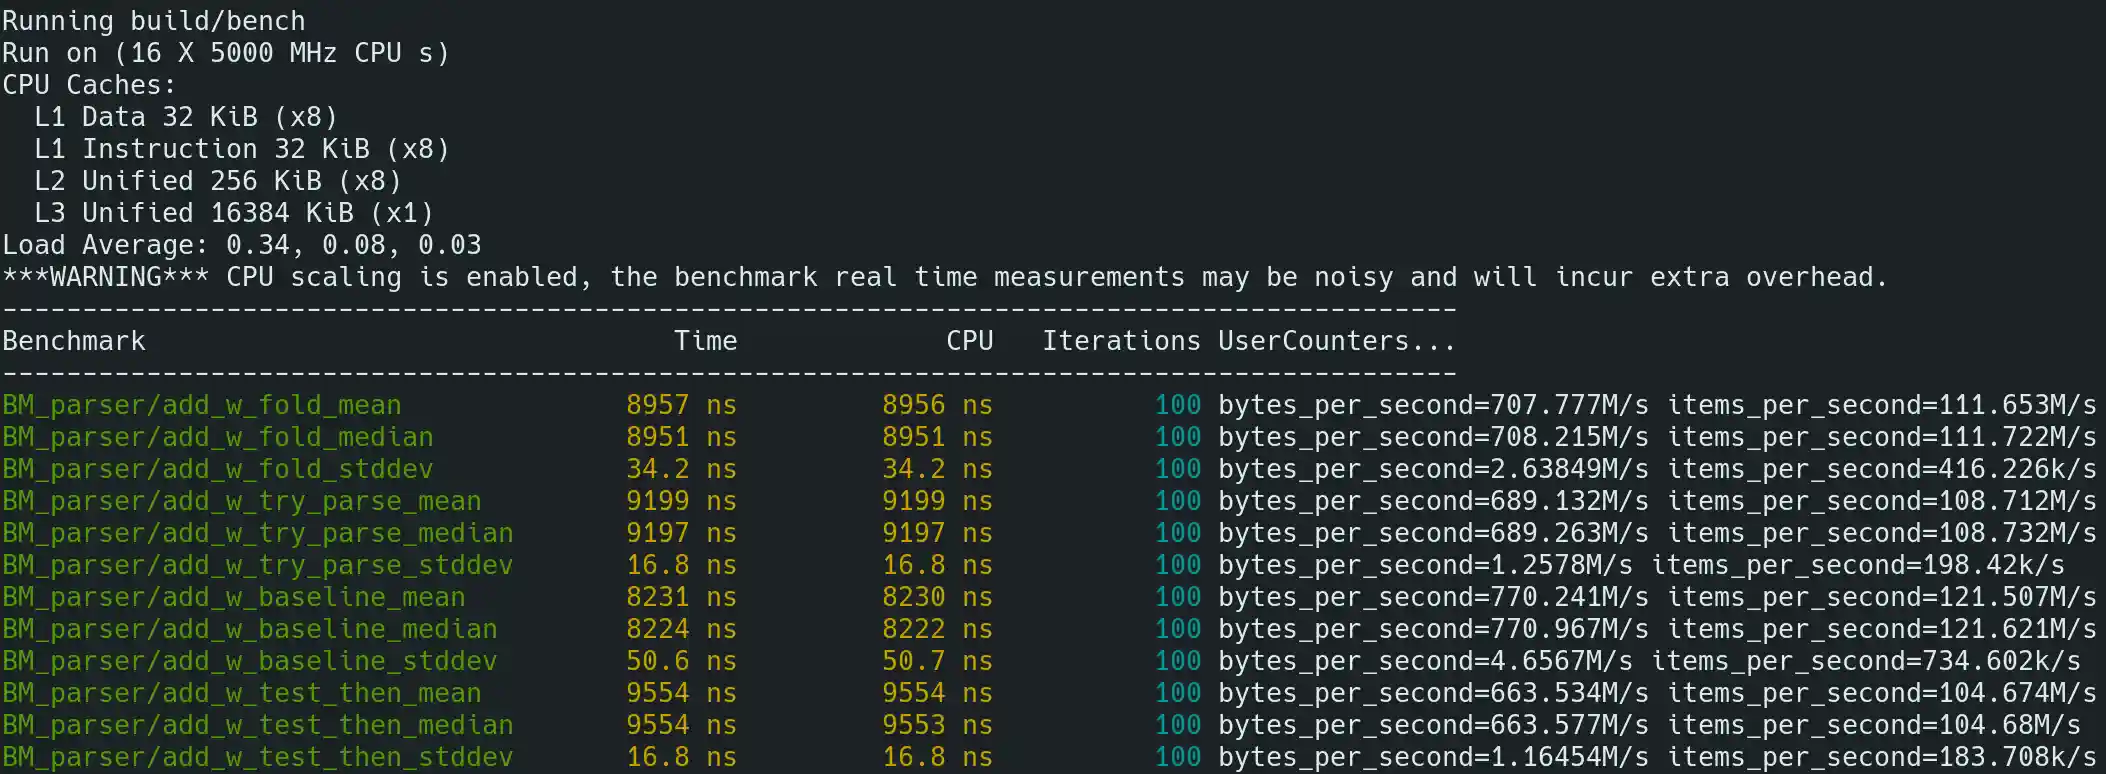Click 'bytes_per_second=663.534M/s' counter

tap(1433, 693)
